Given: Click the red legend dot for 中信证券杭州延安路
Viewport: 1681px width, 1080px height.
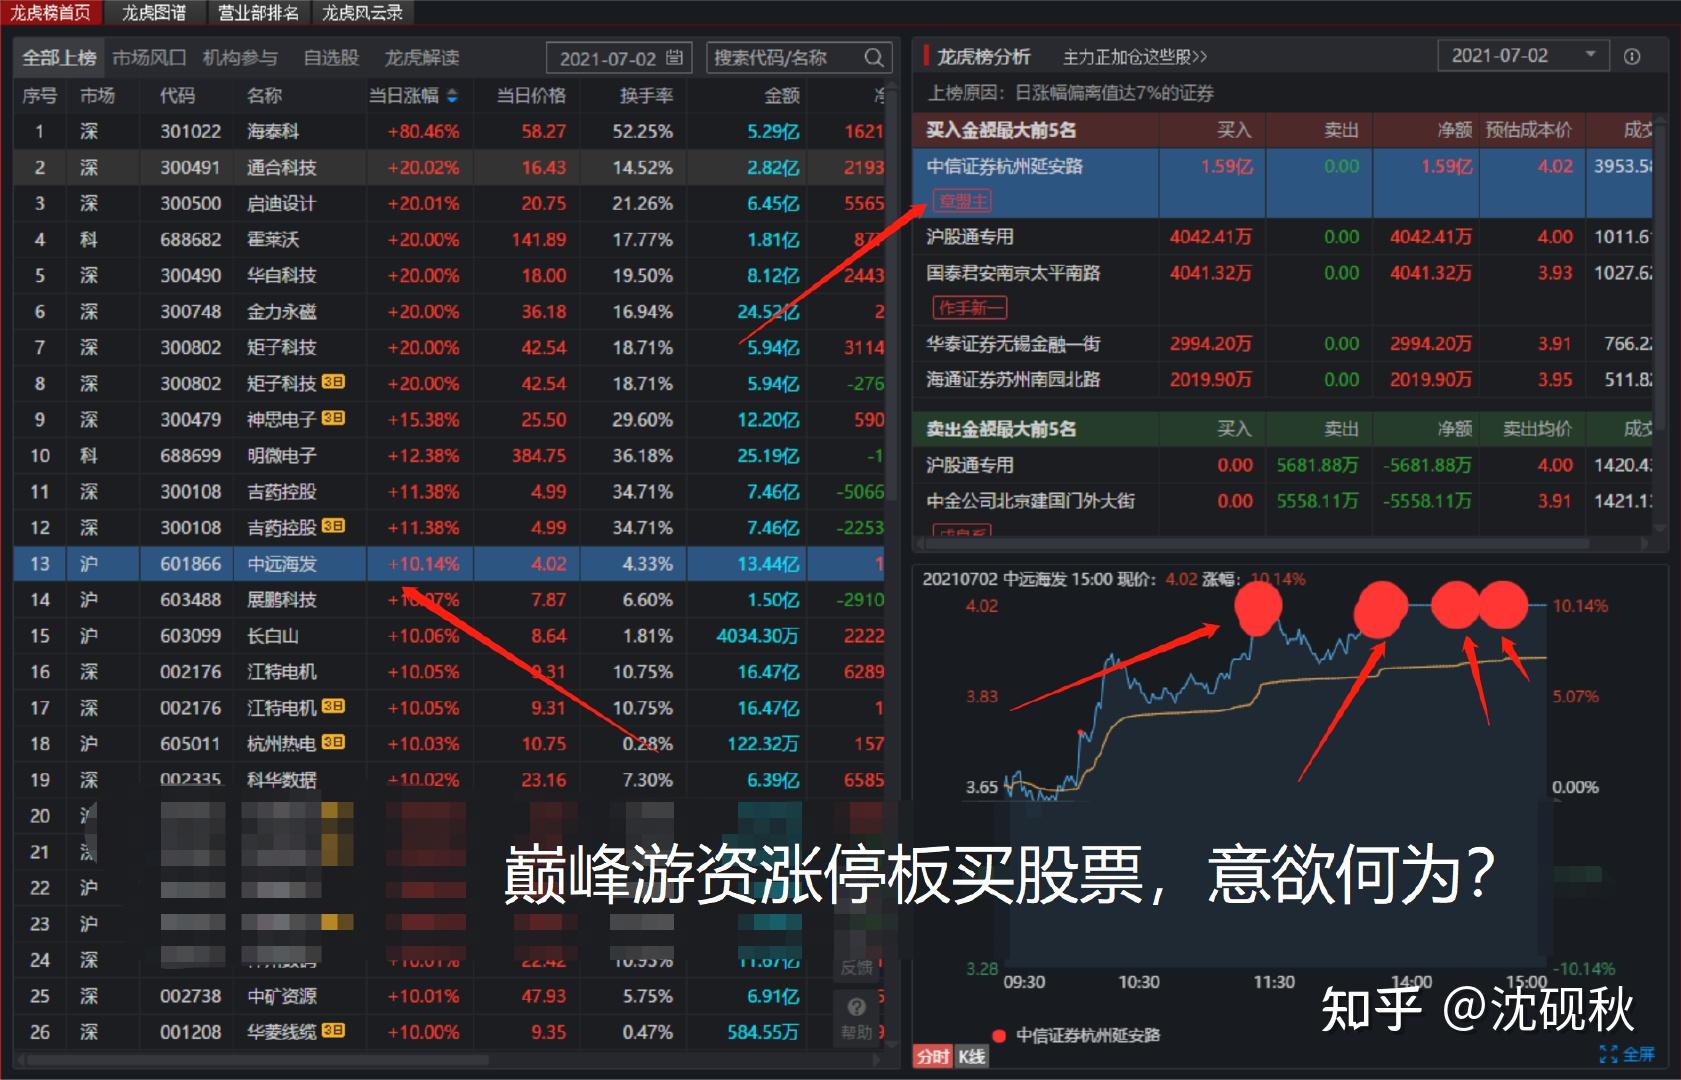Looking at the screenshot, I should tap(998, 1036).
